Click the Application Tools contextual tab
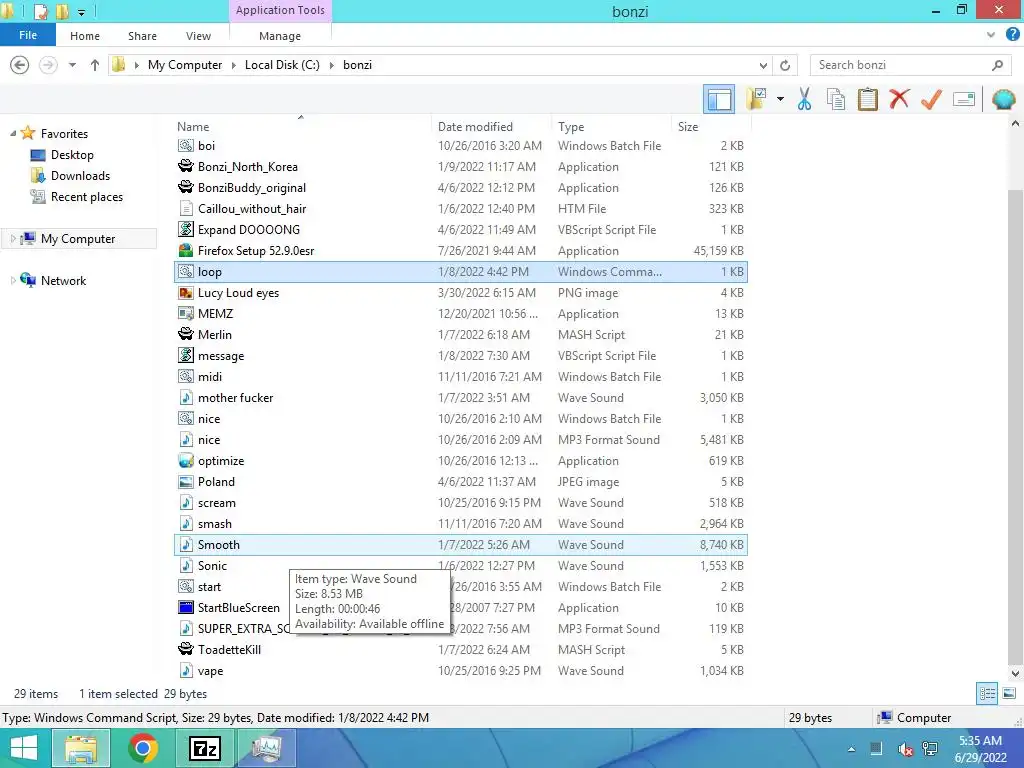 [x=280, y=10]
